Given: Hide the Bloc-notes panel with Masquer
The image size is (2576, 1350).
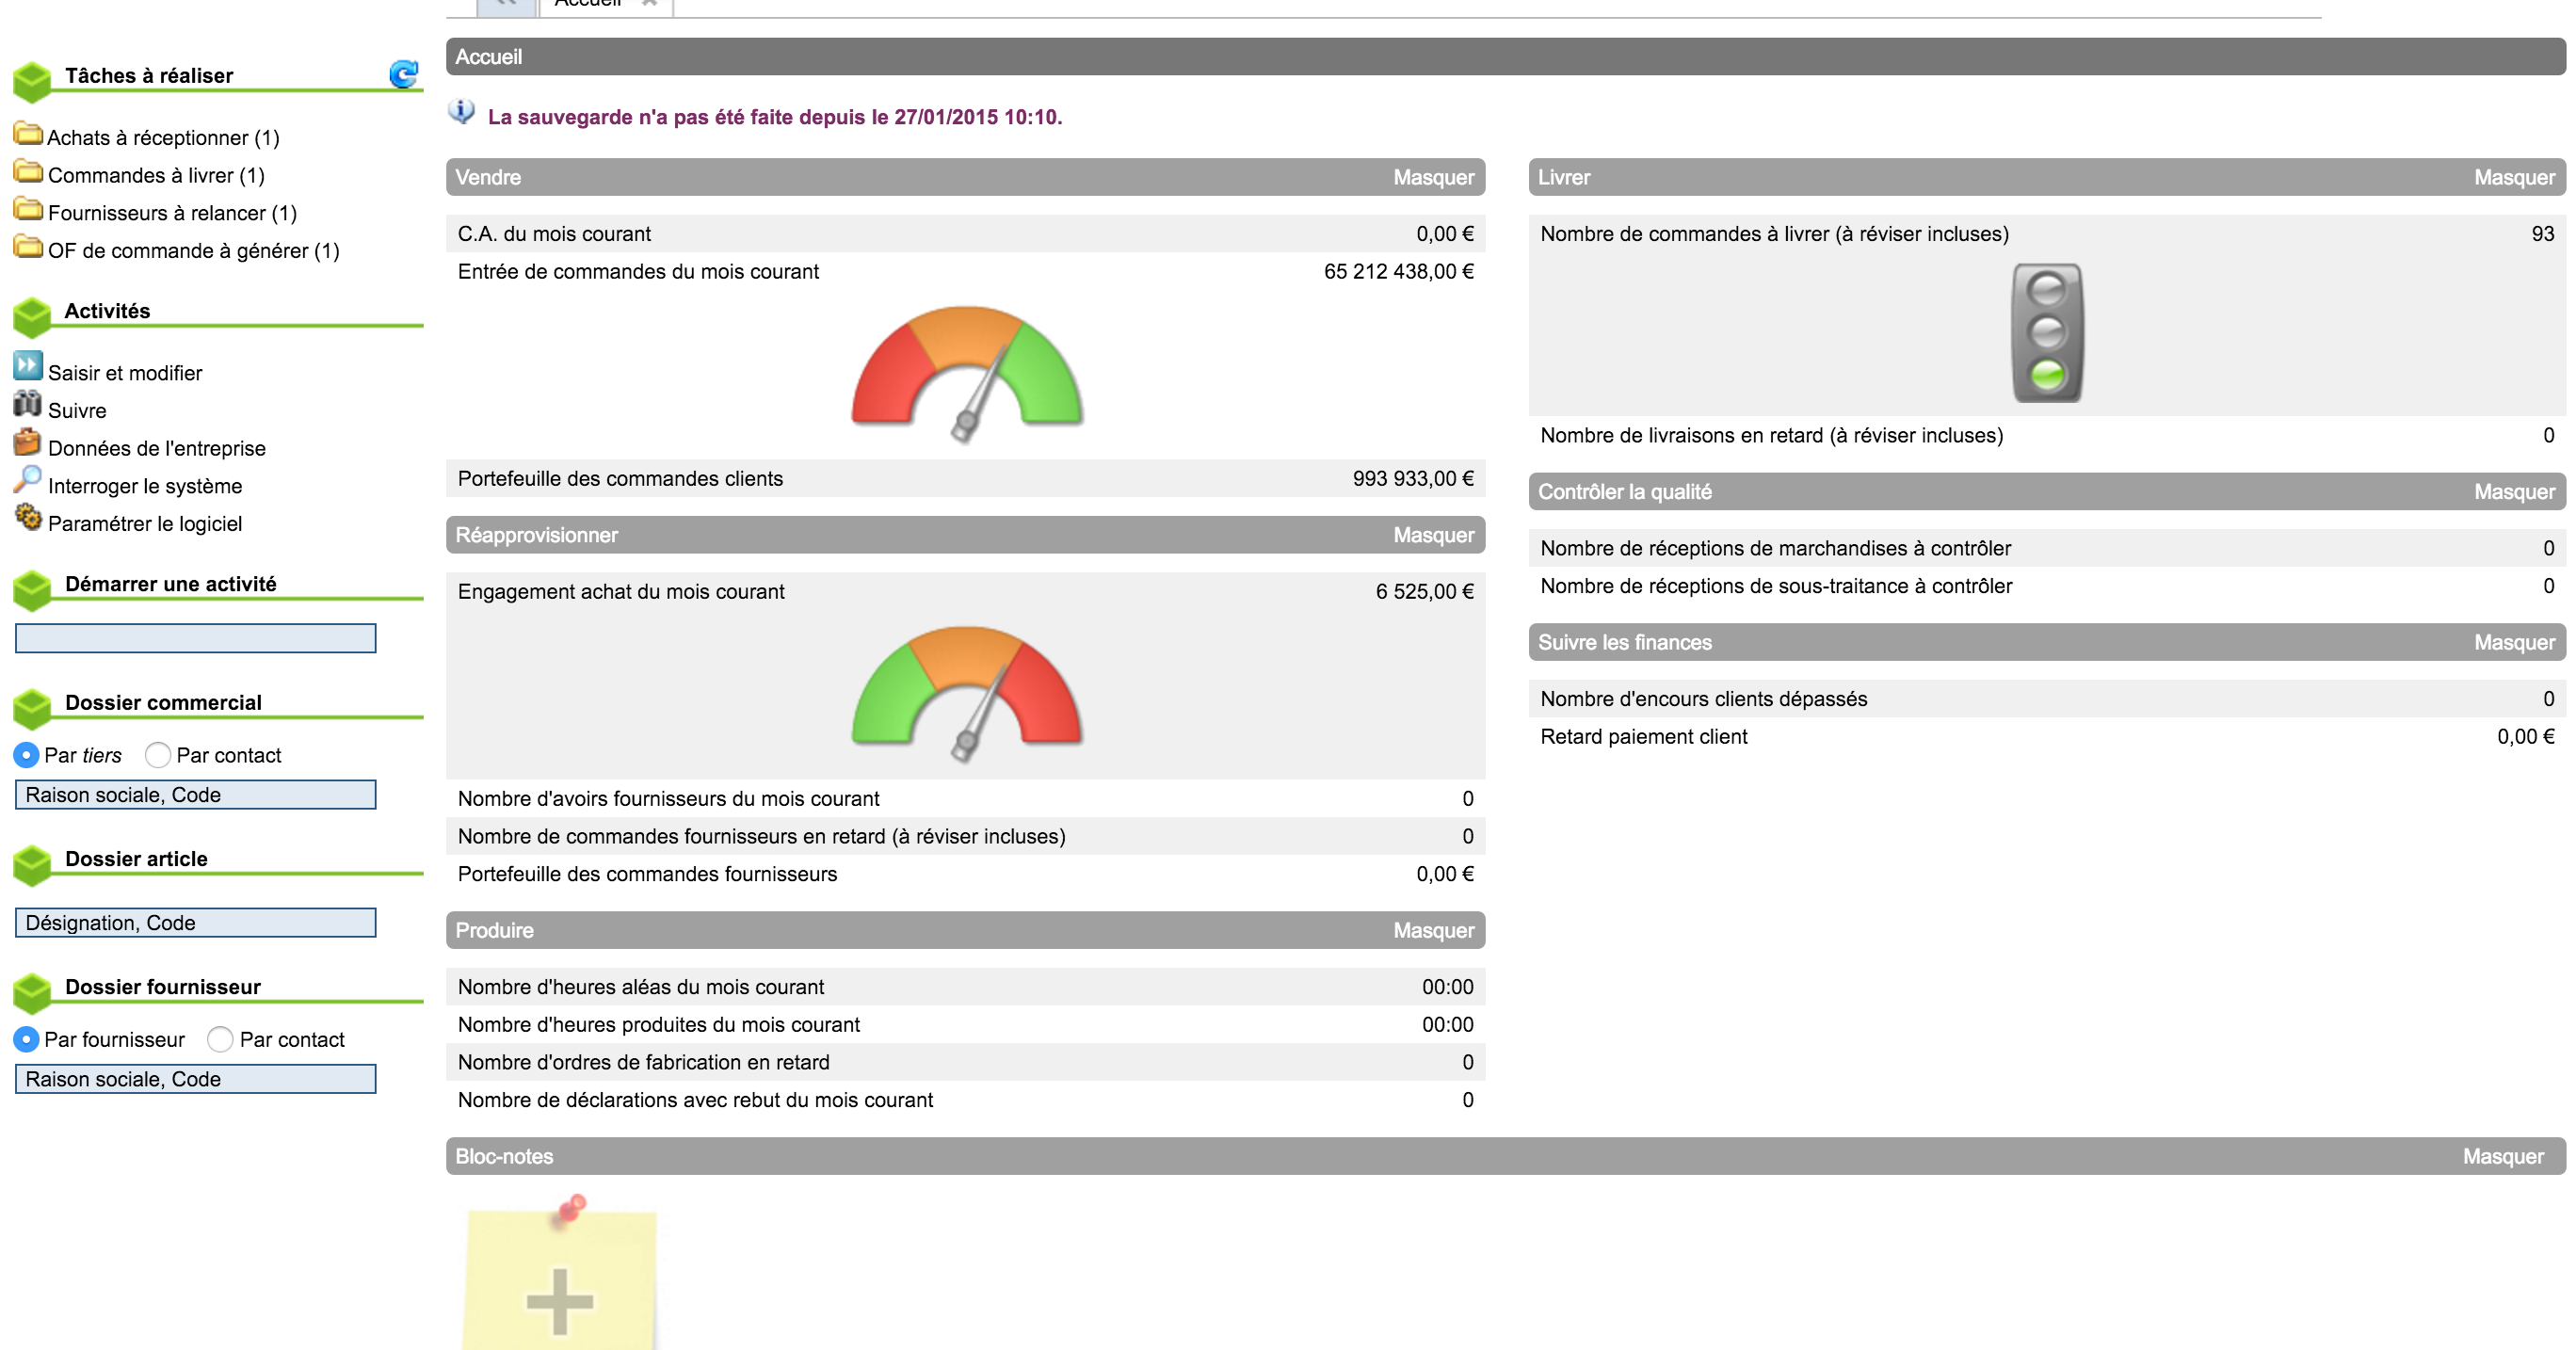Looking at the screenshot, I should click(x=2503, y=1156).
